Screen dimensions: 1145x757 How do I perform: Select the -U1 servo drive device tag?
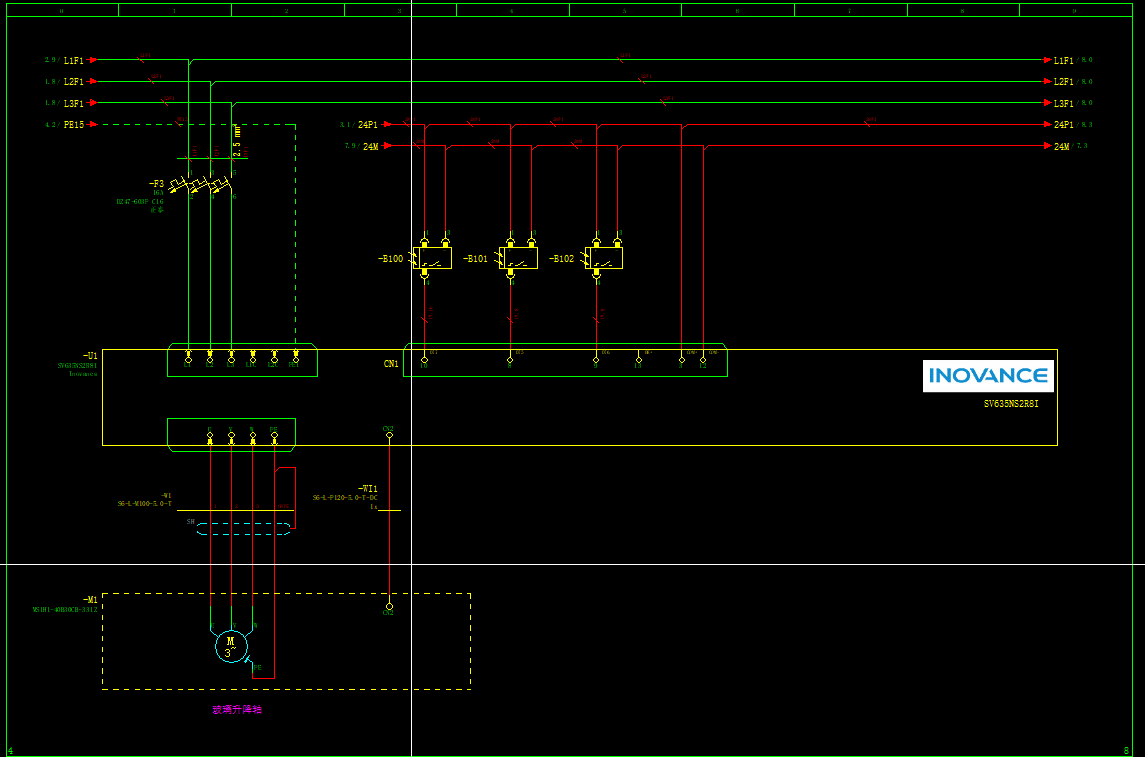coord(90,356)
